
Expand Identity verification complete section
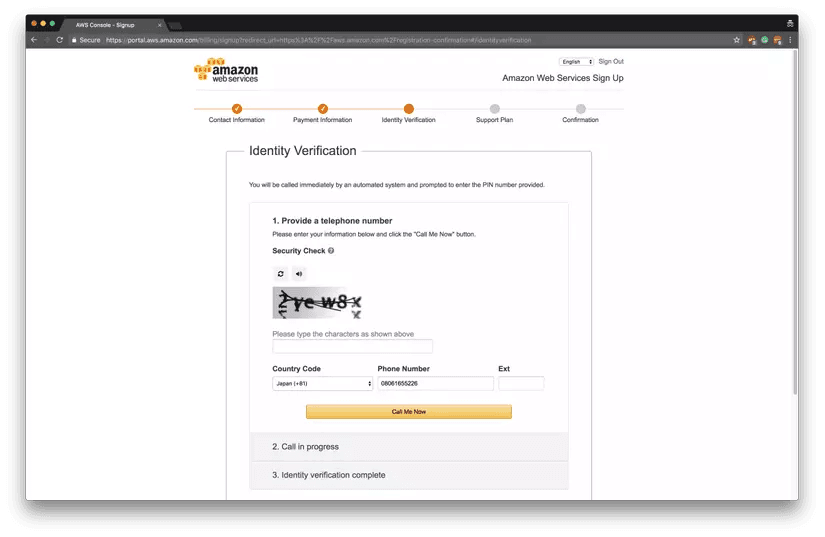click(409, 475)
